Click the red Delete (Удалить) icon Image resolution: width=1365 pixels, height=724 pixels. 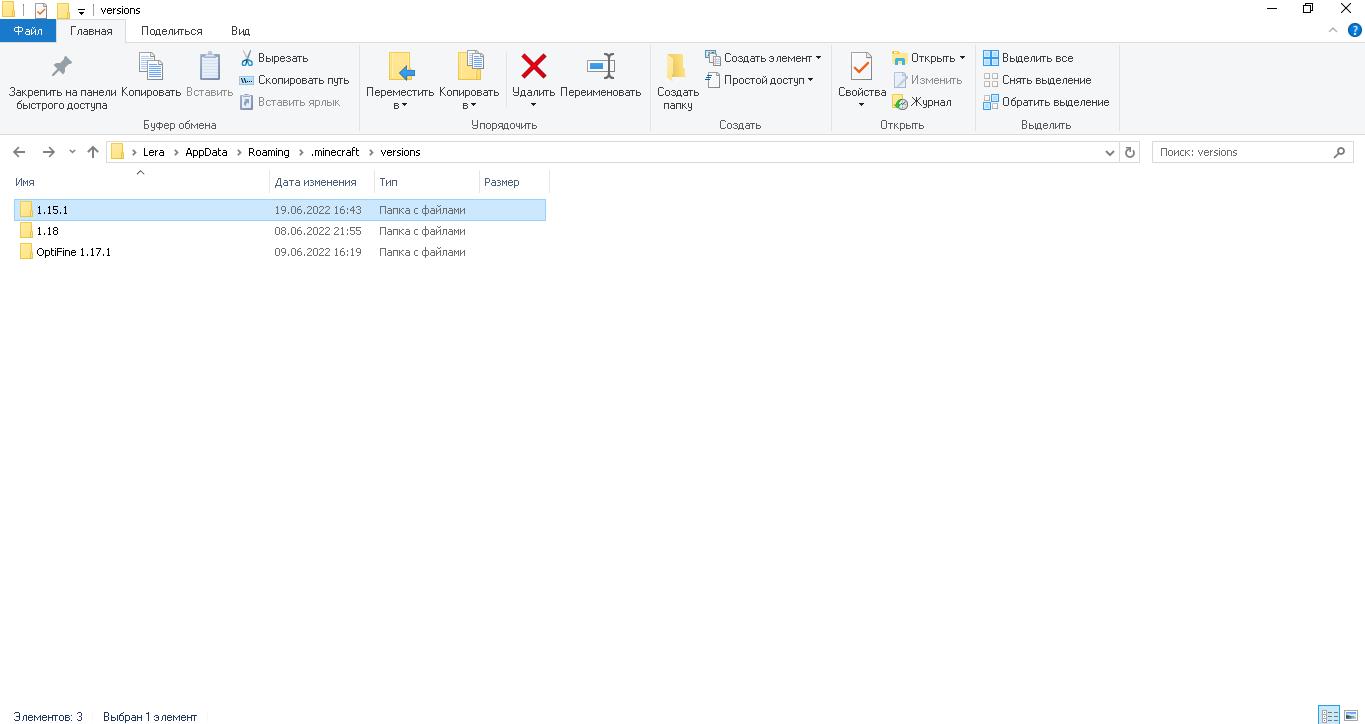pos(534,67)
